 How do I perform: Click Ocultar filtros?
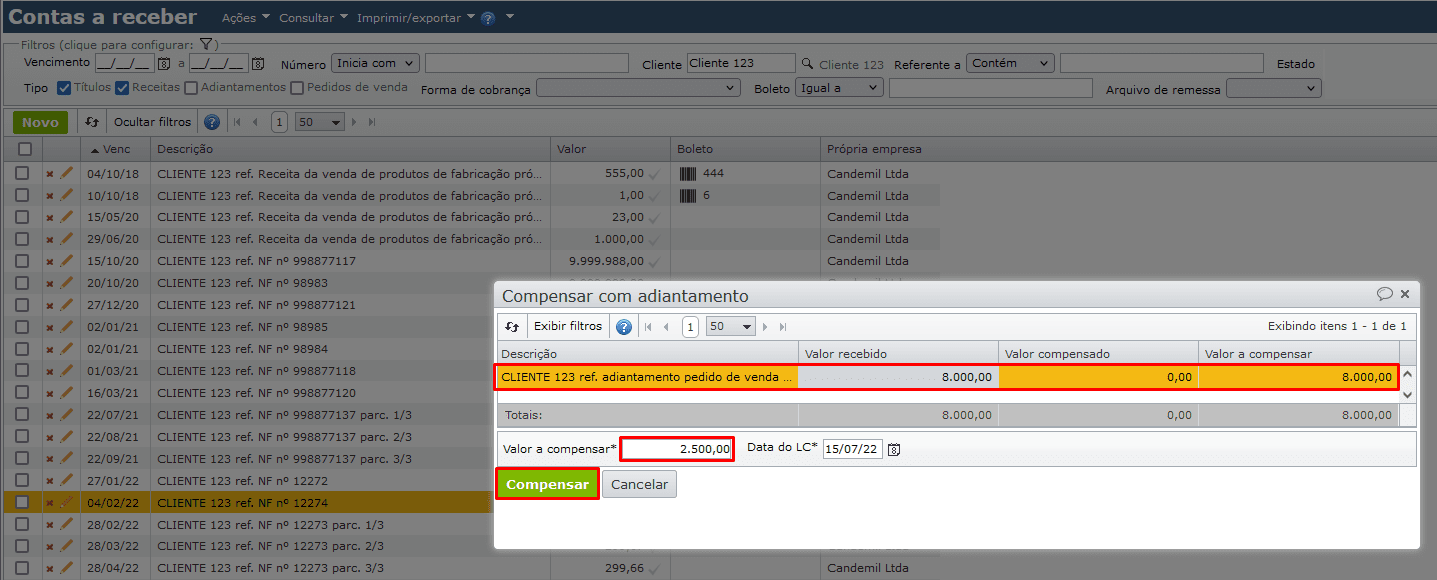(152, 122)
